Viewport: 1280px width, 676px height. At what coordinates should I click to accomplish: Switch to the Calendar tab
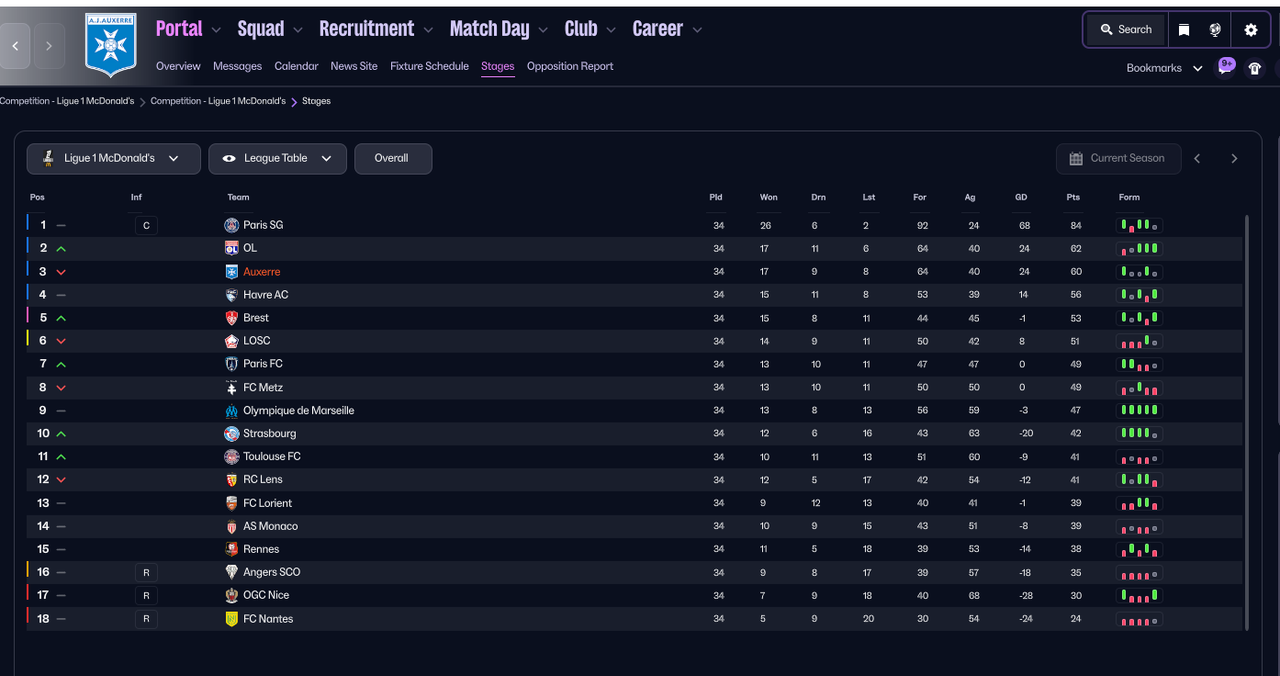tap(296, 66)
